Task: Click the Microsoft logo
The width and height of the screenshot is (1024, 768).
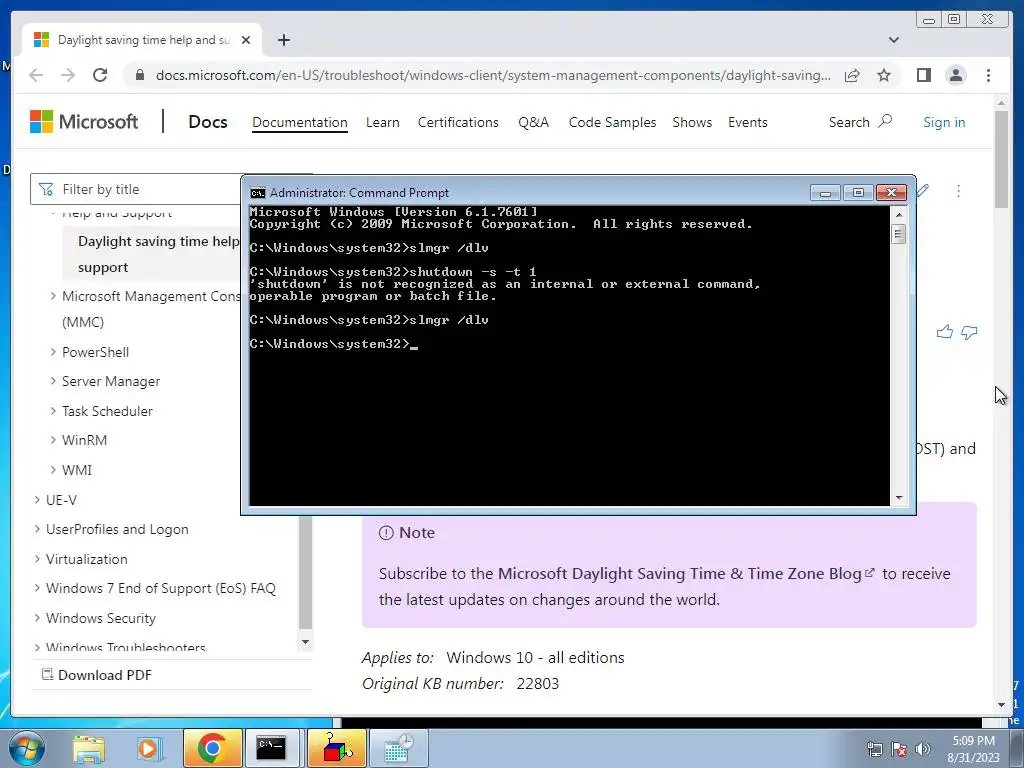Action: [x=84, y=121]
